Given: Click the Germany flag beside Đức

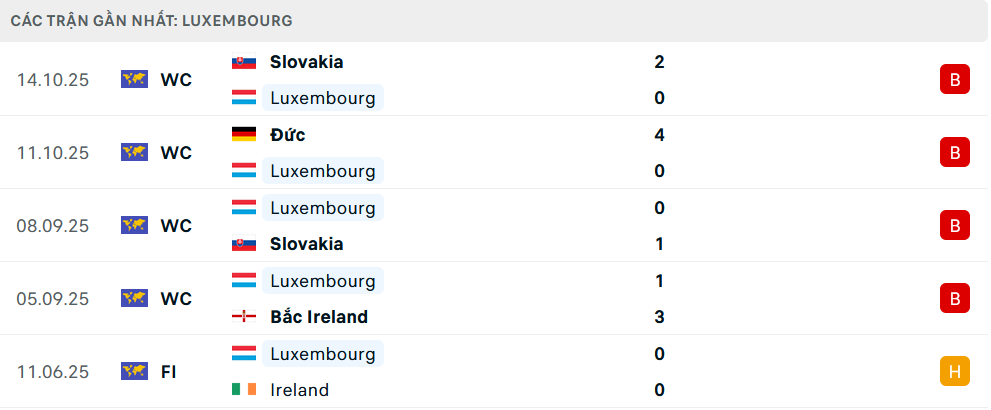Looking at the screenshot, I should (x=243, y=135).
